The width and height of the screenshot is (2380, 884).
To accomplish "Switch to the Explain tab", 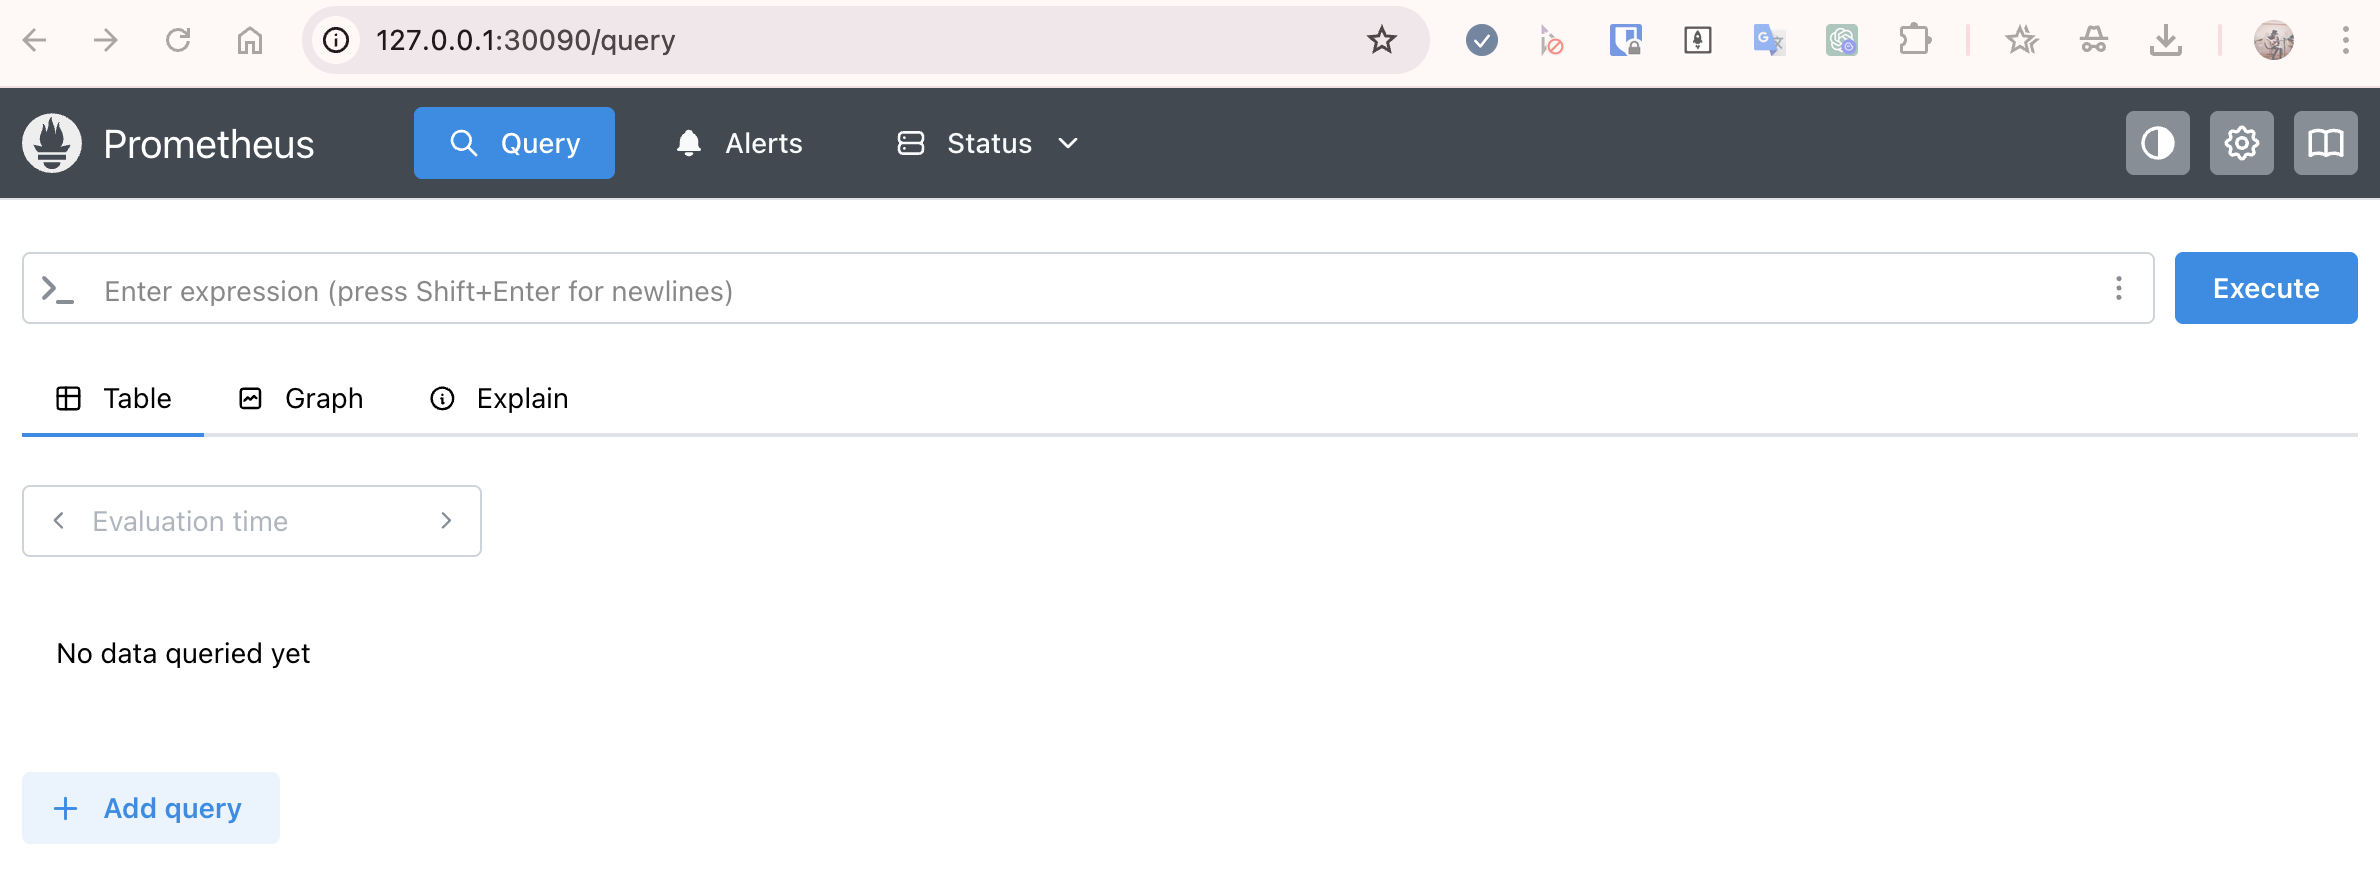I will 499,399.
